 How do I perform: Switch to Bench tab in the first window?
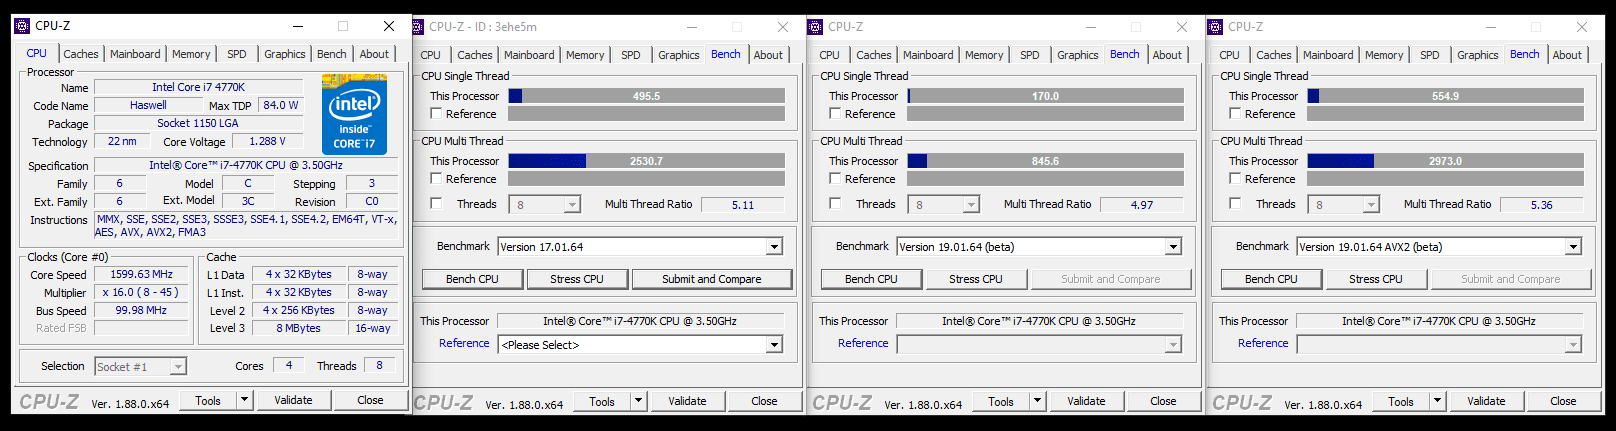[x=332, y=54]
